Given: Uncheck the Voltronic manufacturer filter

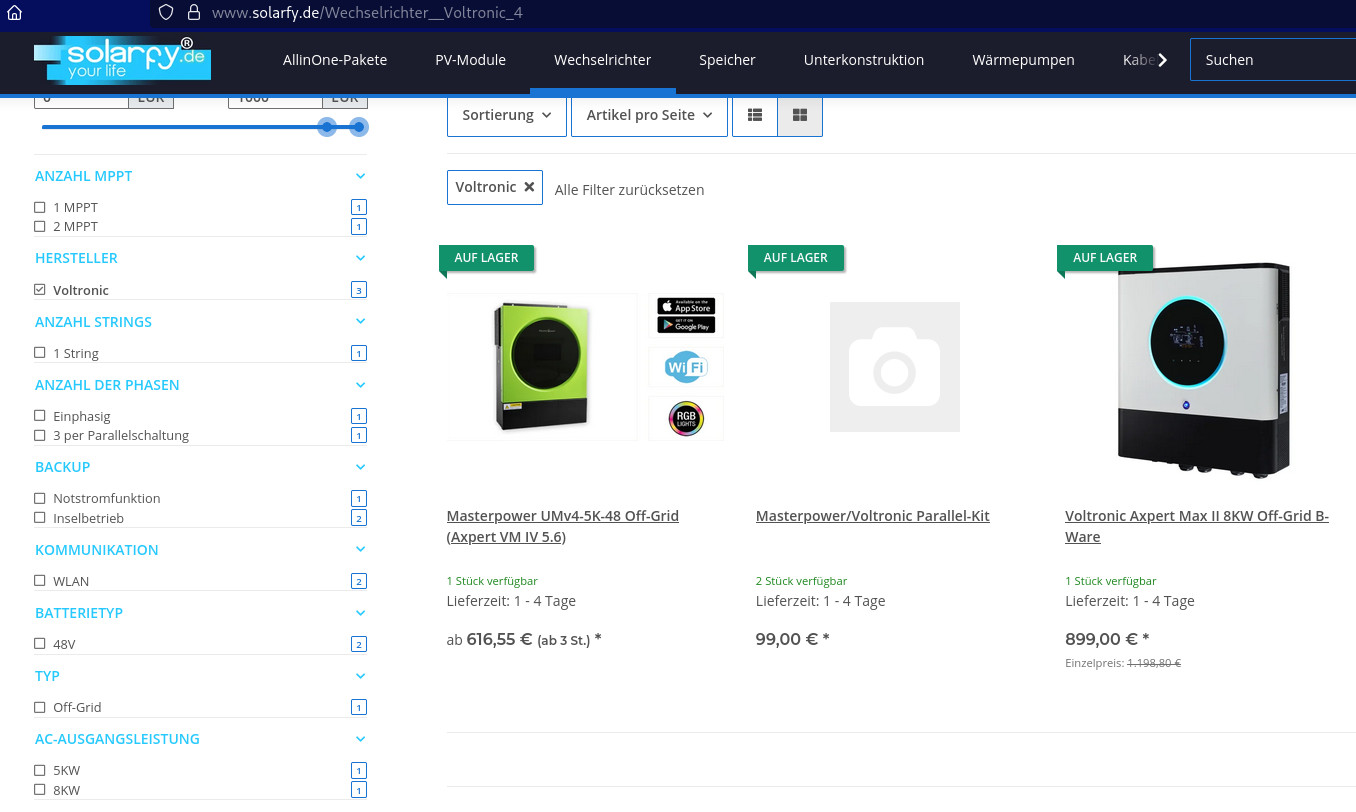Looking at the screenshot, I should 40,290.
